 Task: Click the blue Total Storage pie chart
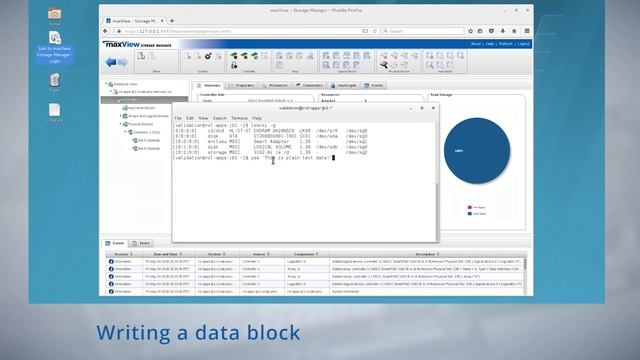click(477, 151)
